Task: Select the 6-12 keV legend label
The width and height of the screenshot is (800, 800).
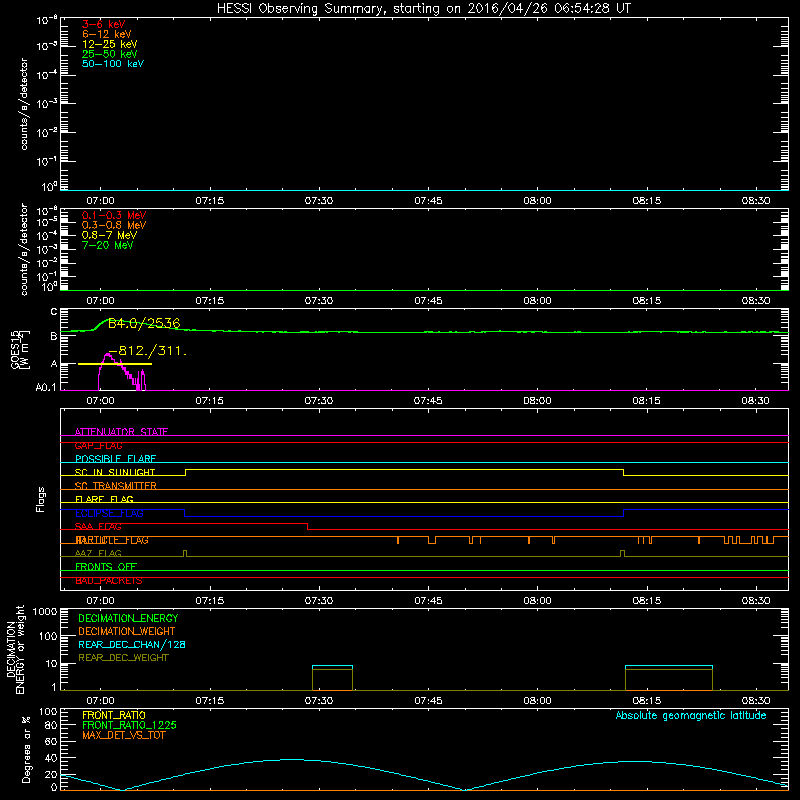Action: pos(106,34)
